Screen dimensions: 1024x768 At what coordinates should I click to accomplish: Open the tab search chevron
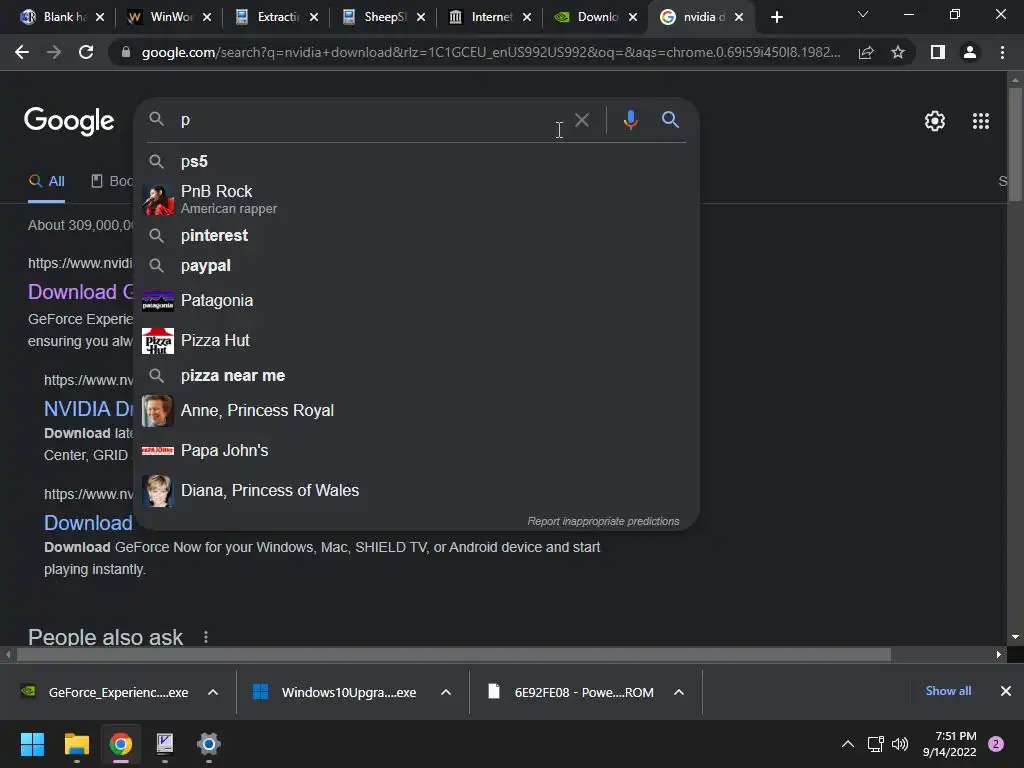click(863, 14)
